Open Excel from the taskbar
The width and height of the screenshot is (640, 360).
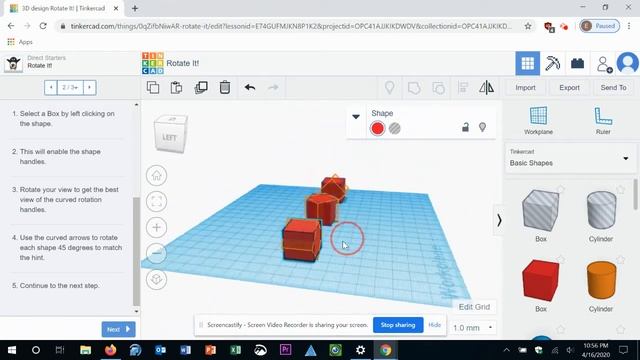tap(236, 350)
